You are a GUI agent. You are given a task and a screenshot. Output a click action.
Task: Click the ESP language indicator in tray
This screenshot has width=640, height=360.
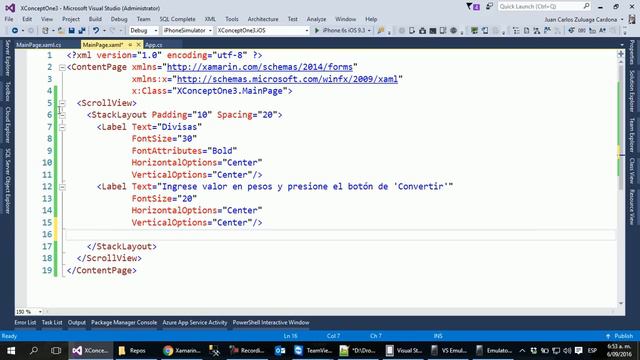pyautogui.click(x=592, y=351)
